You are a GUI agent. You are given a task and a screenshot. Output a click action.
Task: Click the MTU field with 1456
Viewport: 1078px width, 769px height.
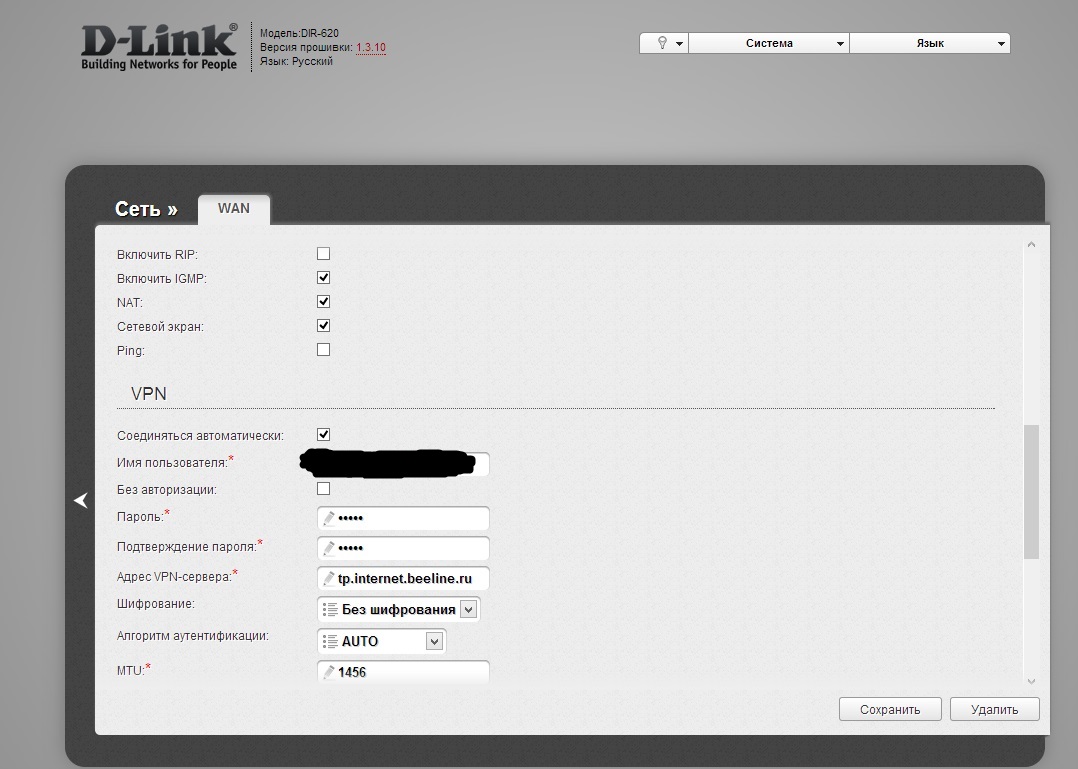tap(403, 671)
